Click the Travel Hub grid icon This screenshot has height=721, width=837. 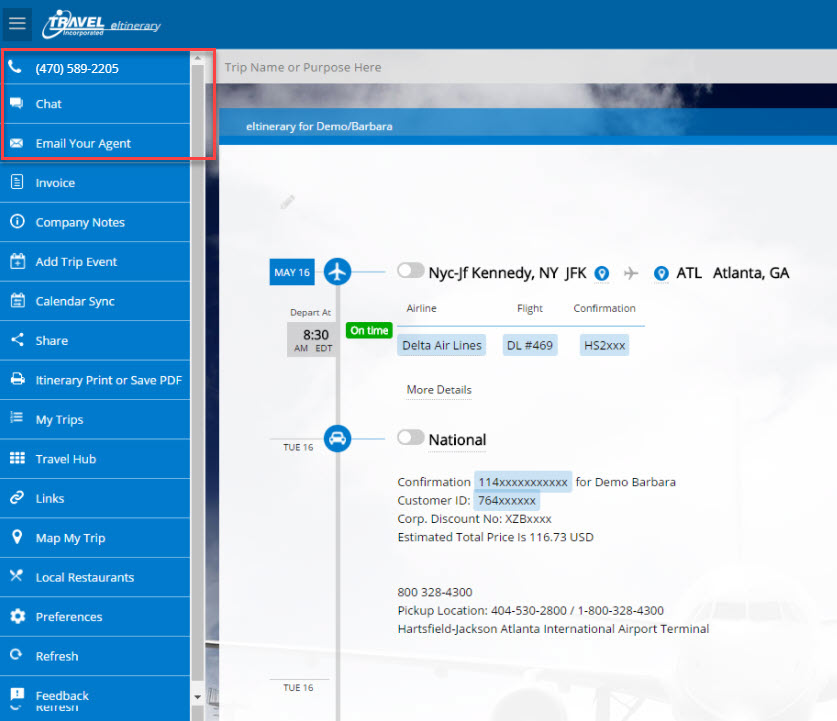[17, 458]
